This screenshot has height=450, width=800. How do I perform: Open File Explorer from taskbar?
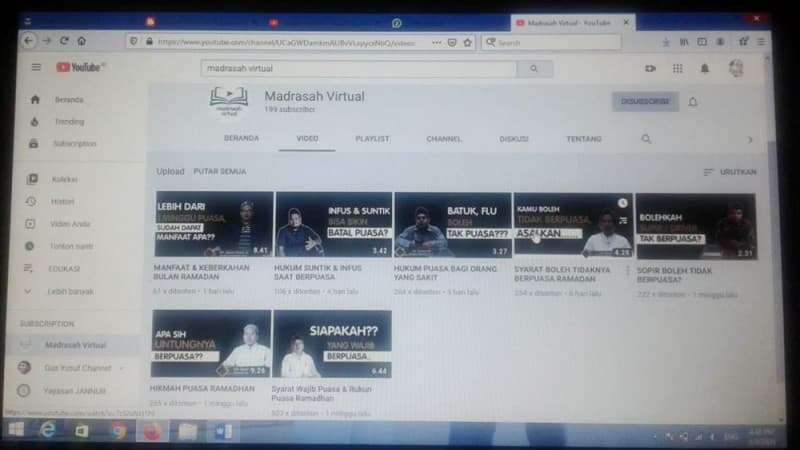(x=187, y=432)
